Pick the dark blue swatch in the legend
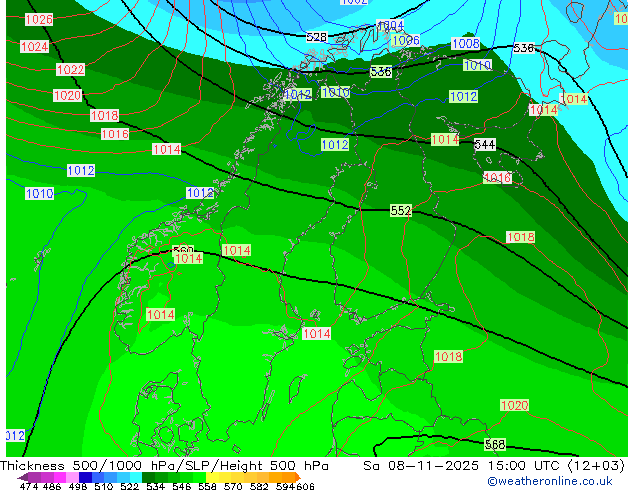Viewport: 634px width, 490px height. click(x=85, y=477)
